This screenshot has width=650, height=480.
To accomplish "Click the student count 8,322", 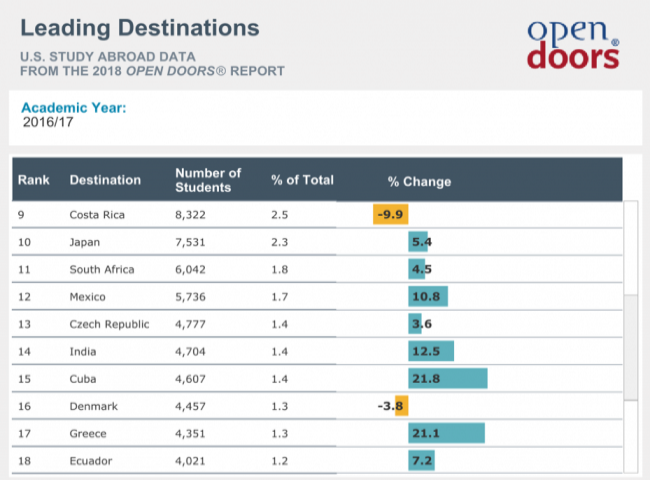I will click(x=190, y=215).
